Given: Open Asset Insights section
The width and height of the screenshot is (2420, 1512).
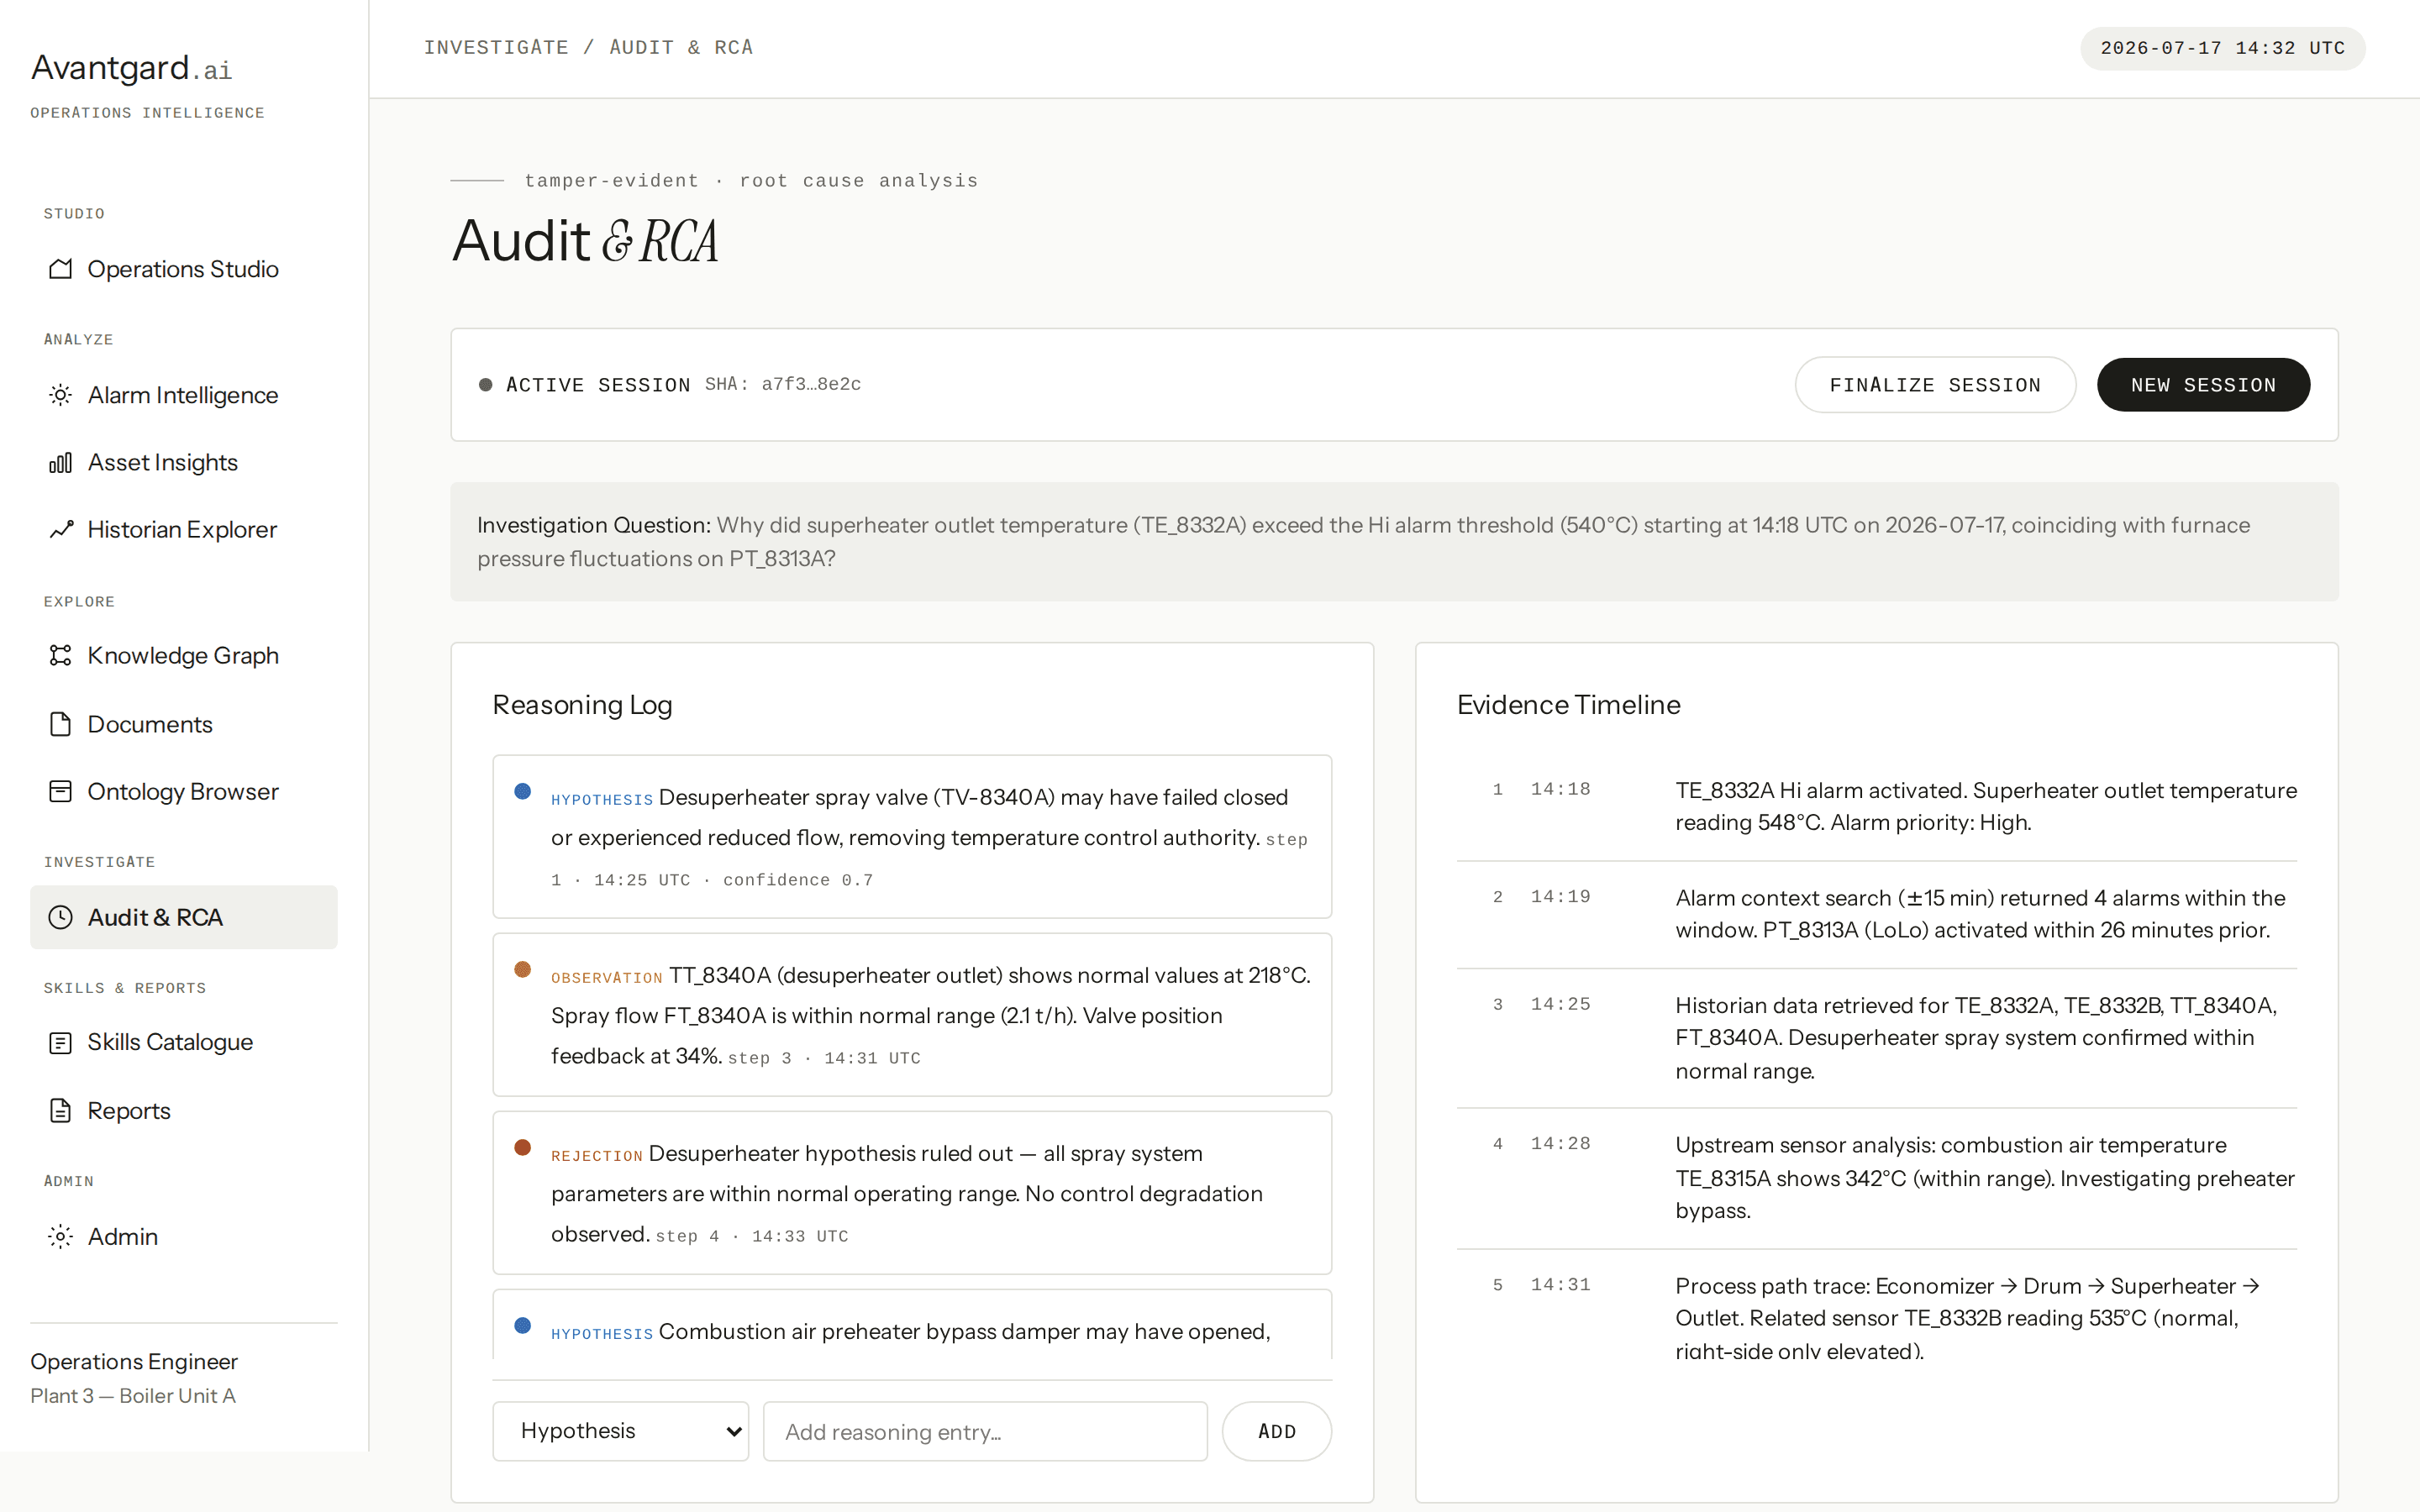Looking at the screenshot, I should pos(184,462).
